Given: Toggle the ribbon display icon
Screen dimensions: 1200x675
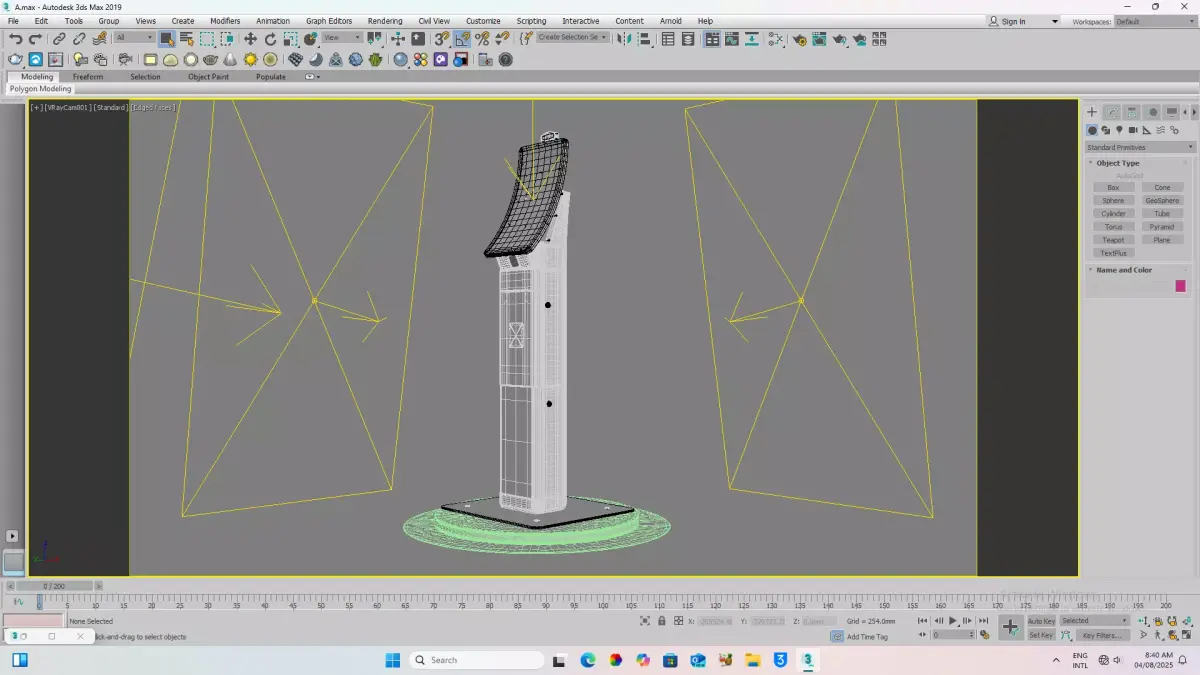Looking at the screenshot, I should point(712,39).
